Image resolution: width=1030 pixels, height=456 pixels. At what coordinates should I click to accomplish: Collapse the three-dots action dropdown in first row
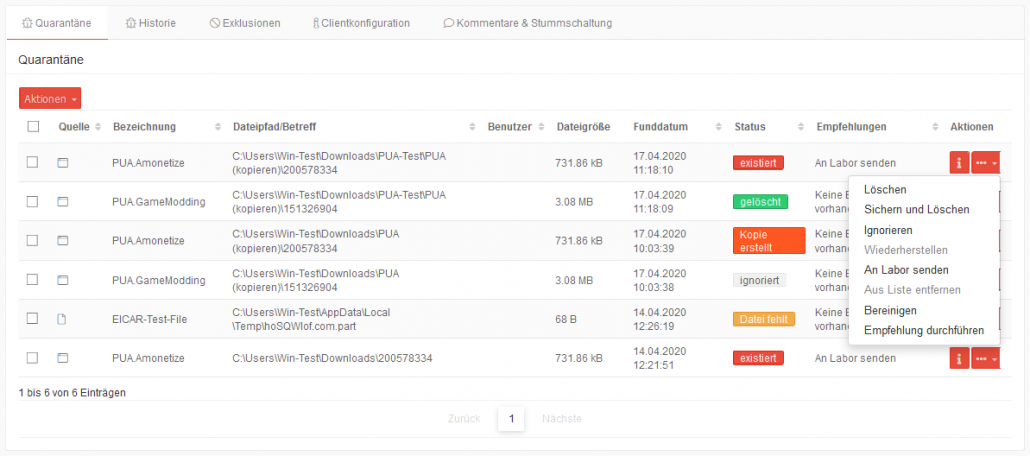click(985, 162)
